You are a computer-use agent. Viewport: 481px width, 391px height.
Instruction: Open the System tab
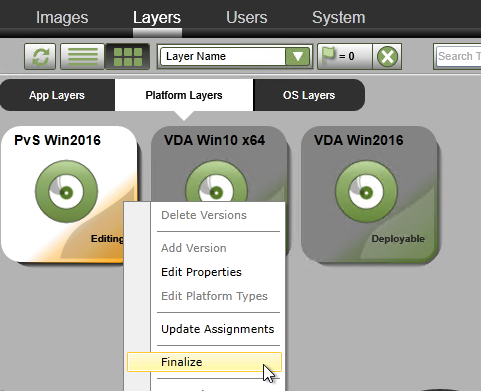click(x=338, y=18)
